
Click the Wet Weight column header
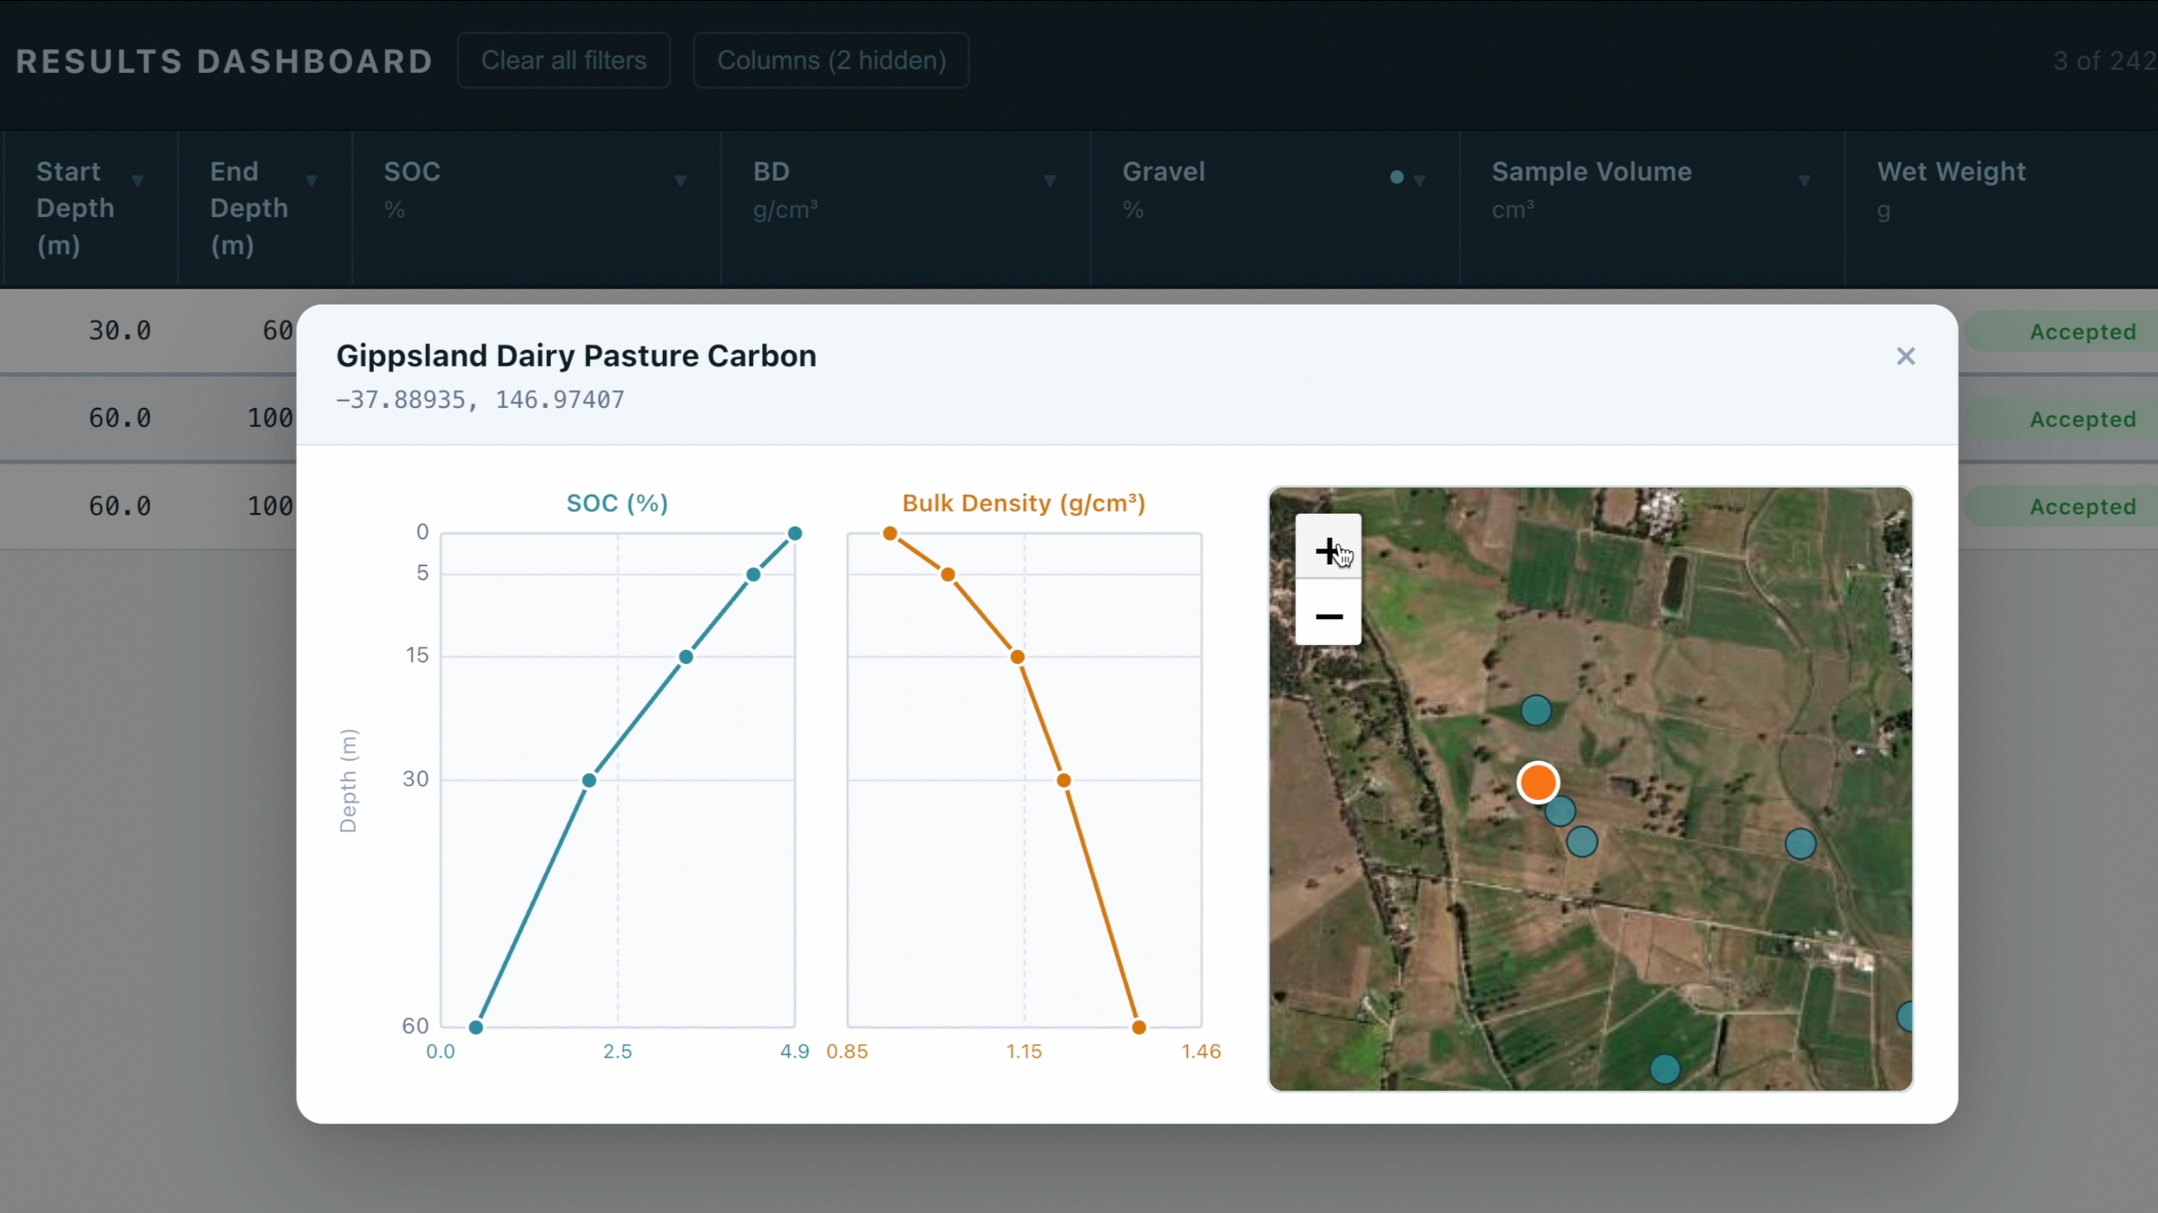click(1950, 172)
